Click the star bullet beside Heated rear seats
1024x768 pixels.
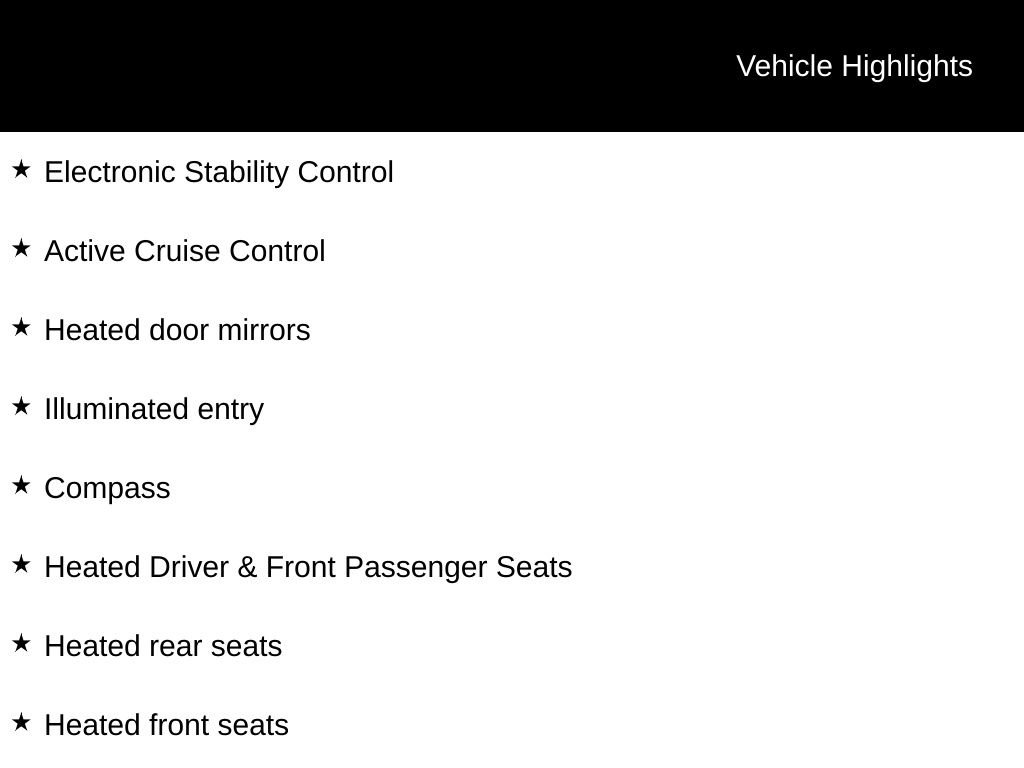[21, 643]
